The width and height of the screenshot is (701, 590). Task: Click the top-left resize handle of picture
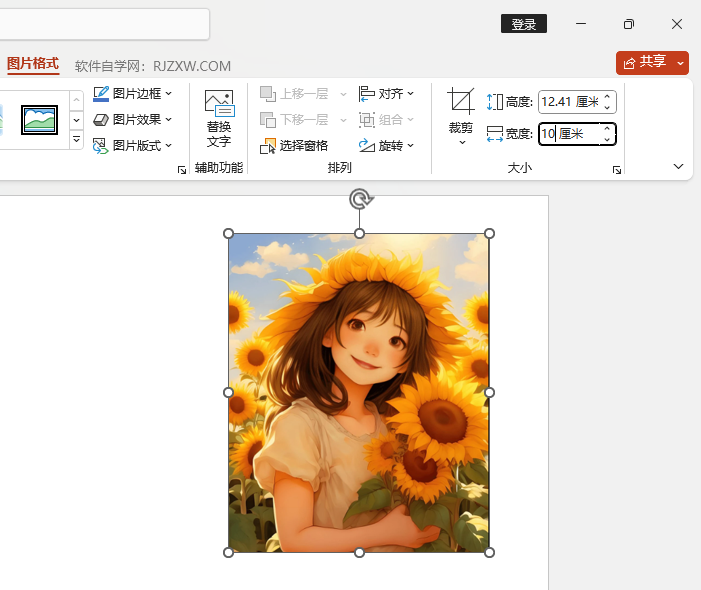tap(228, 234)
